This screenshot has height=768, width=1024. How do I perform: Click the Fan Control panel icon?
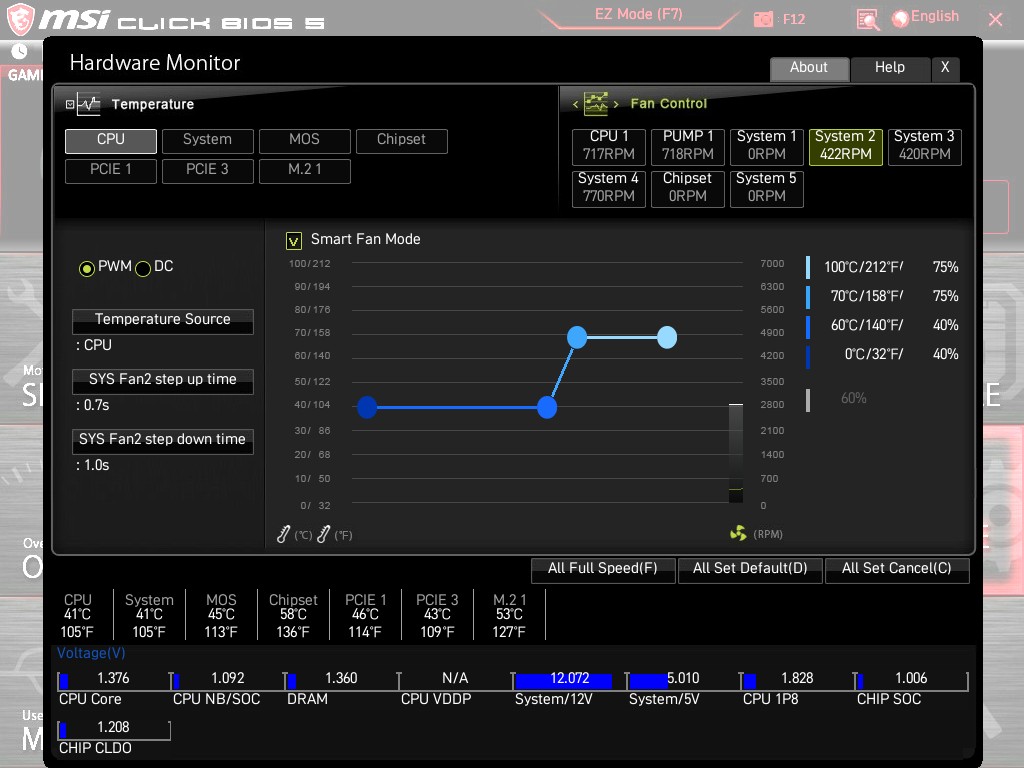(x=596, y=103)
